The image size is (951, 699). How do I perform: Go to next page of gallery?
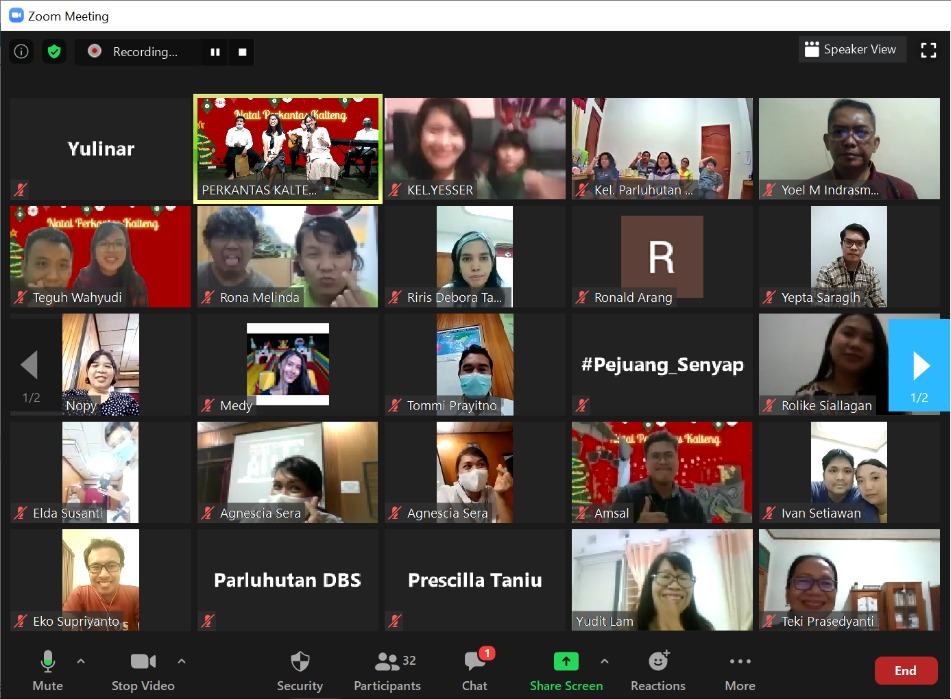point(919,365)
